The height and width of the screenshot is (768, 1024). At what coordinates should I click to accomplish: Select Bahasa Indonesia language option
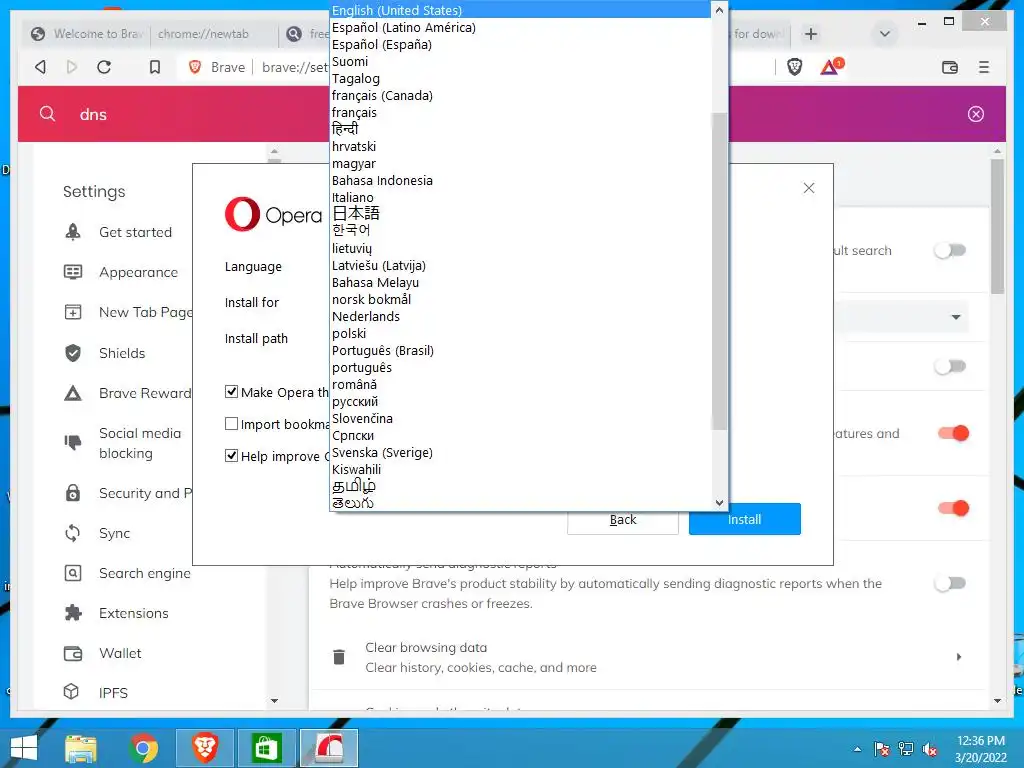(520, 180)
